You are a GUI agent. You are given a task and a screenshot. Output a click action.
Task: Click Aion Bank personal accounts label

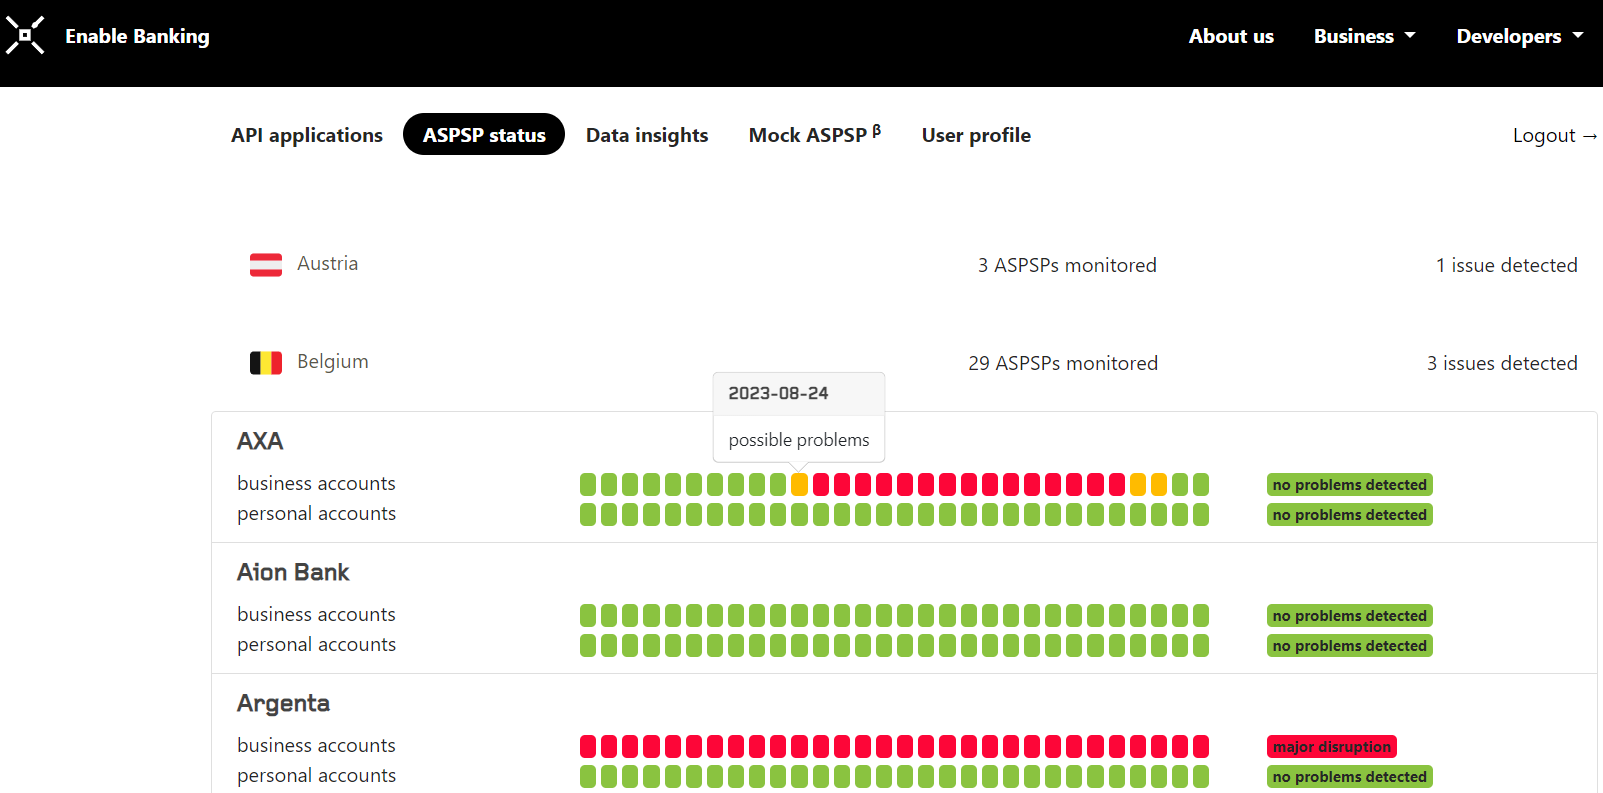[316, 644]
